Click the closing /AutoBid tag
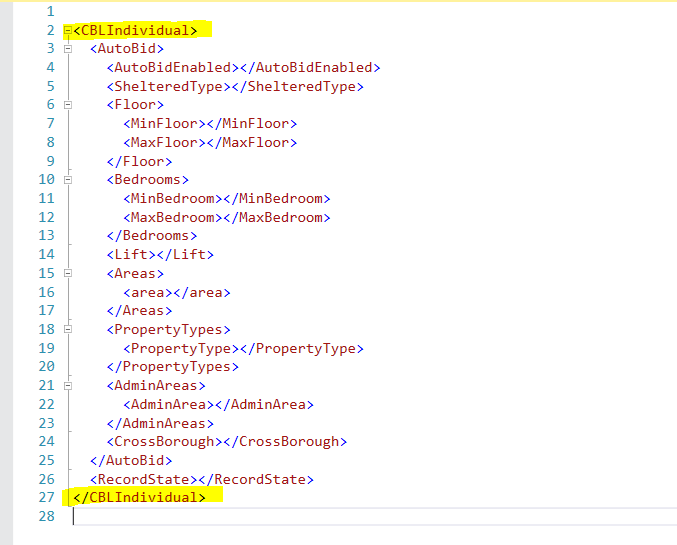Screen dimensions: 677x545 coord(131,460)
